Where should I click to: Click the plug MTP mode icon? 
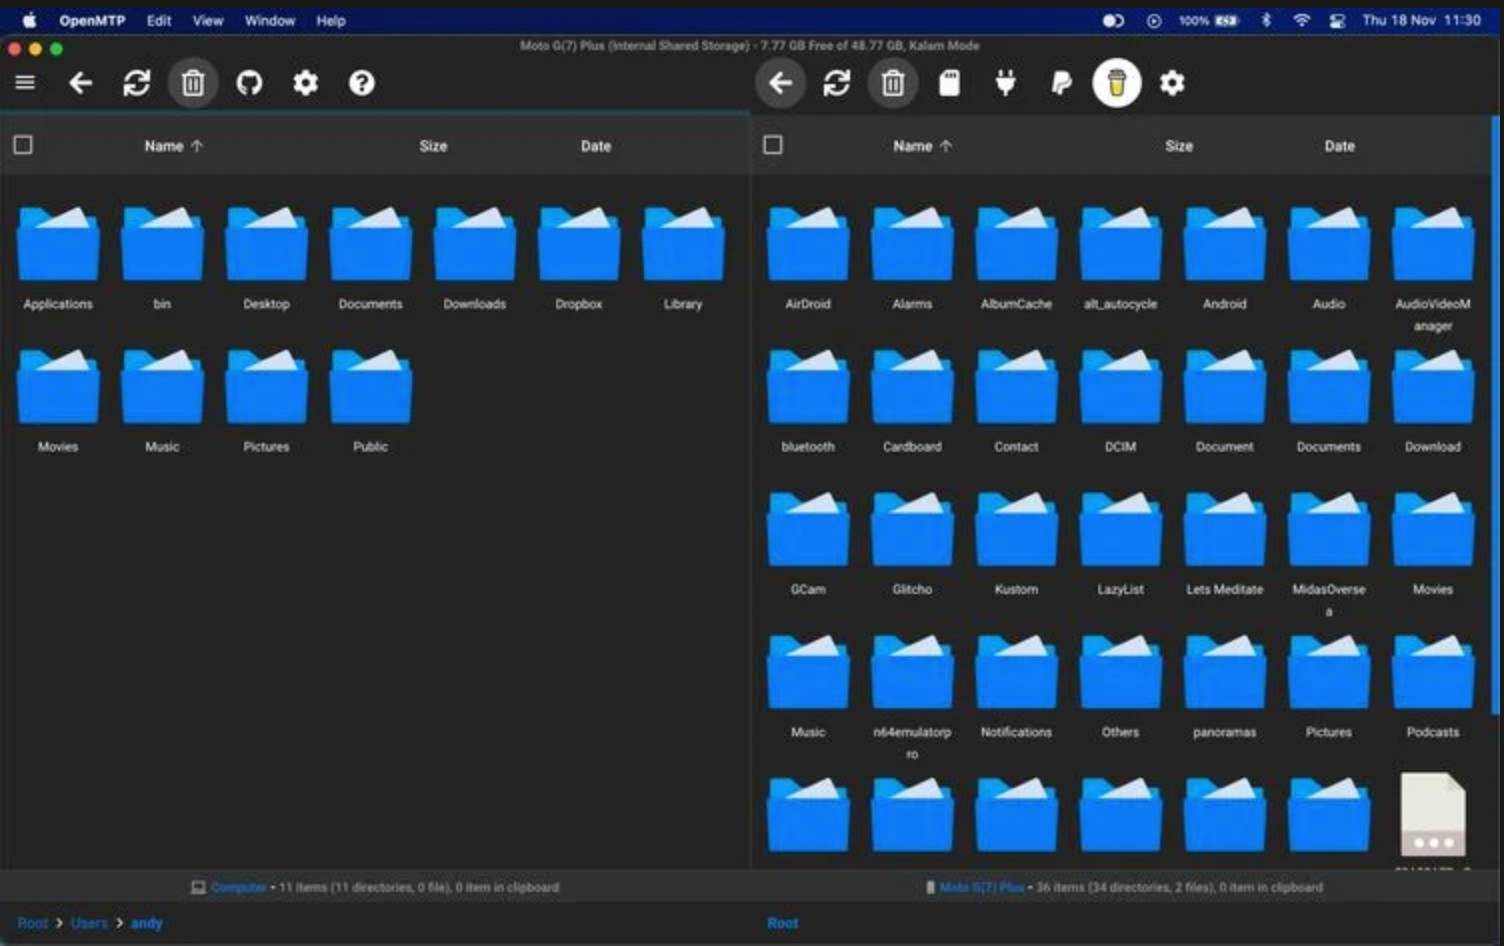click(x=1006, y=83)
